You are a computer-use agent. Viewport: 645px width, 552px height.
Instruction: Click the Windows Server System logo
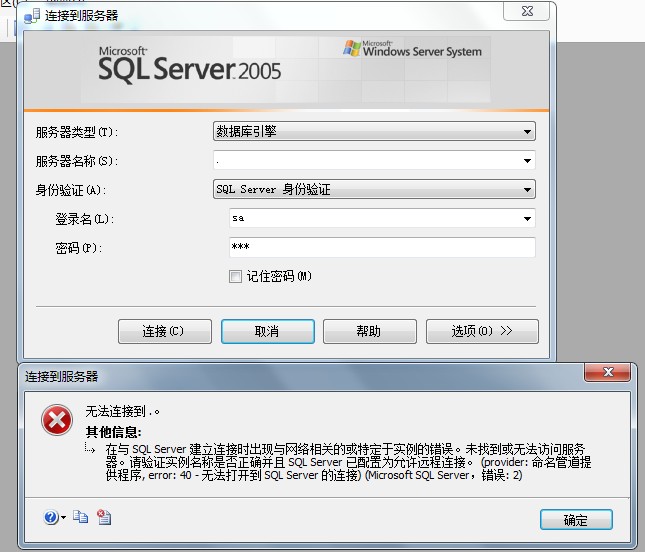tap(412, 49)
